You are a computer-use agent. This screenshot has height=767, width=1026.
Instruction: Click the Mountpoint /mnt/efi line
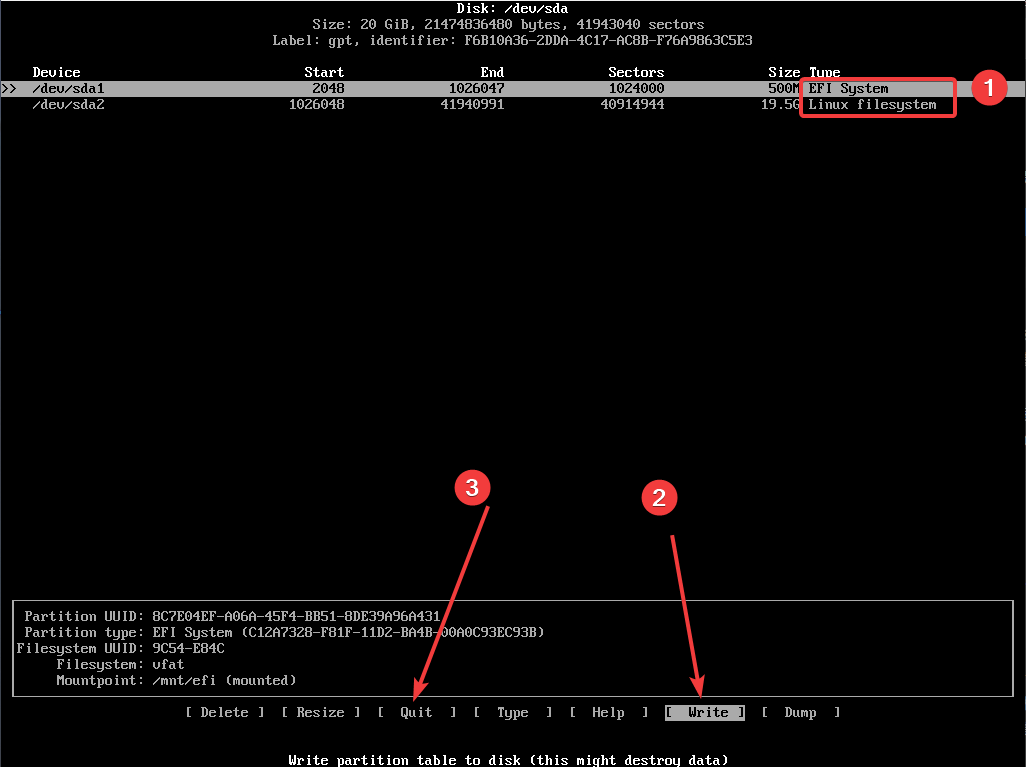pyautogui.click(x=224, y=681)
